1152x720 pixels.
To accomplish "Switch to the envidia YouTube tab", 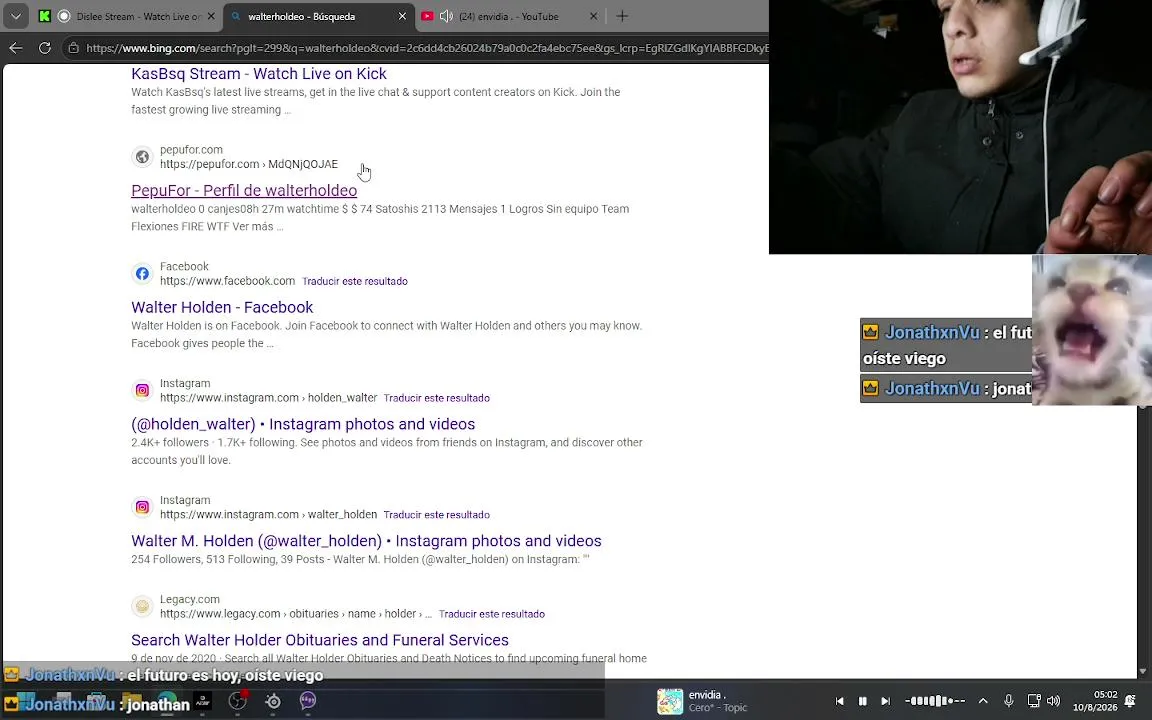I will 511,16.
